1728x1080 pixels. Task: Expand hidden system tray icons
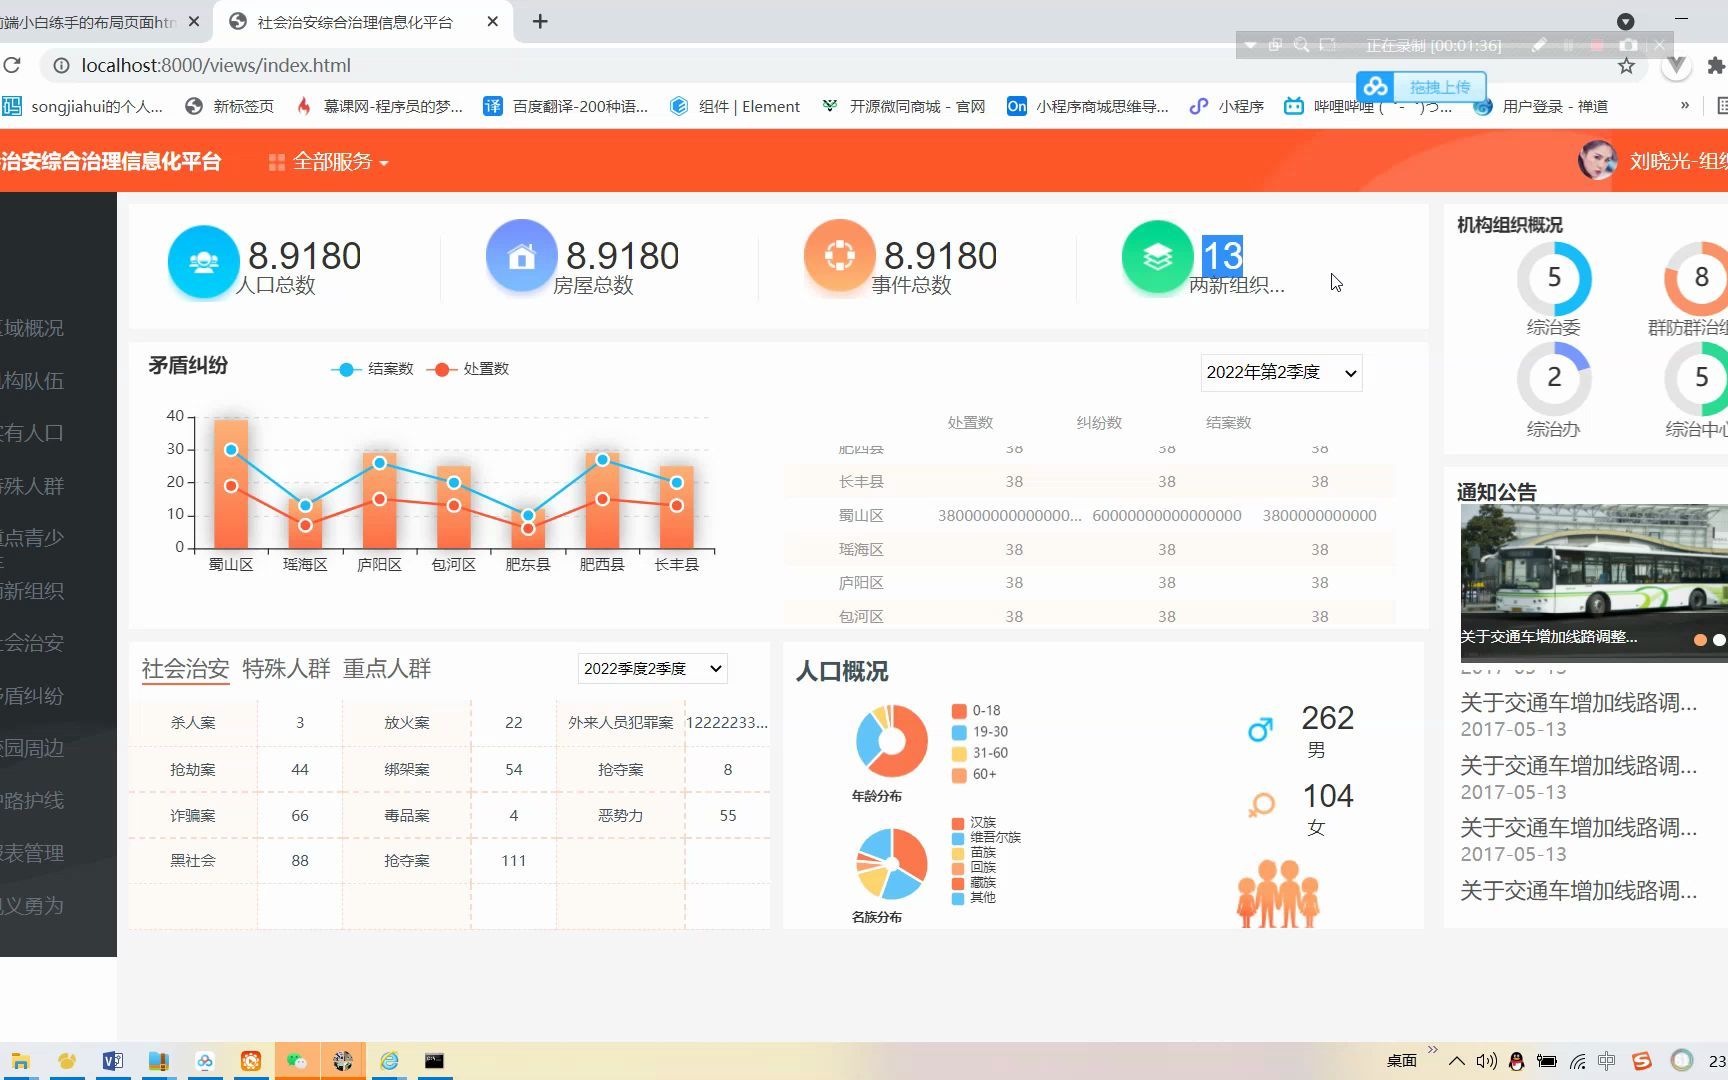[x=1457, y=1061]
